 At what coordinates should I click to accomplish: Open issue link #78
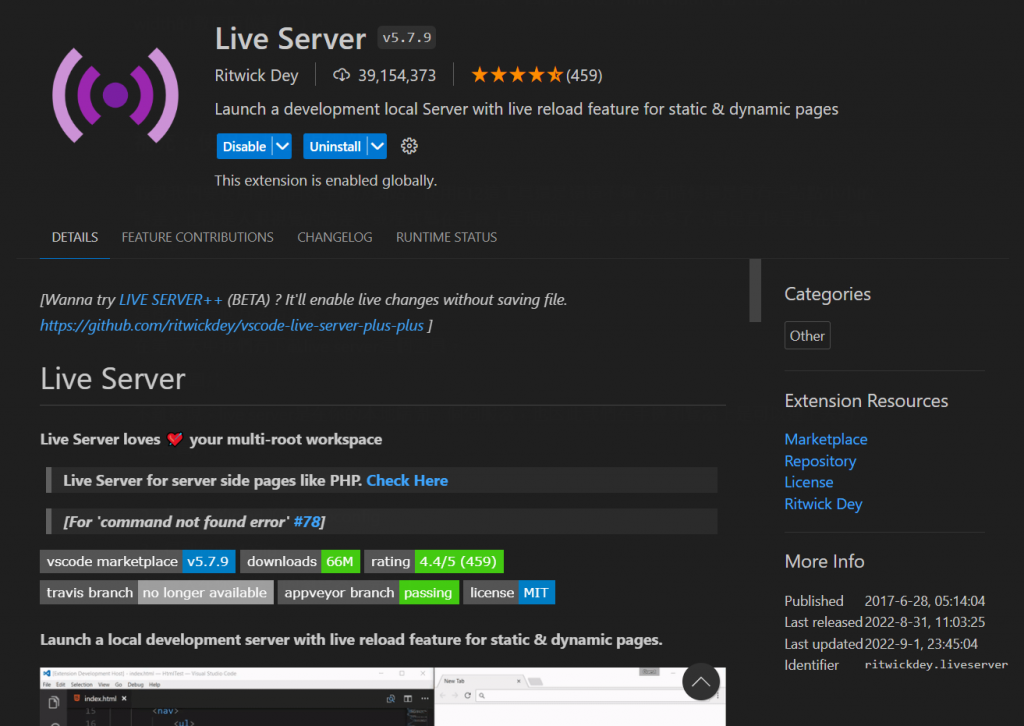pyautogui.click(x=306, y=522)
